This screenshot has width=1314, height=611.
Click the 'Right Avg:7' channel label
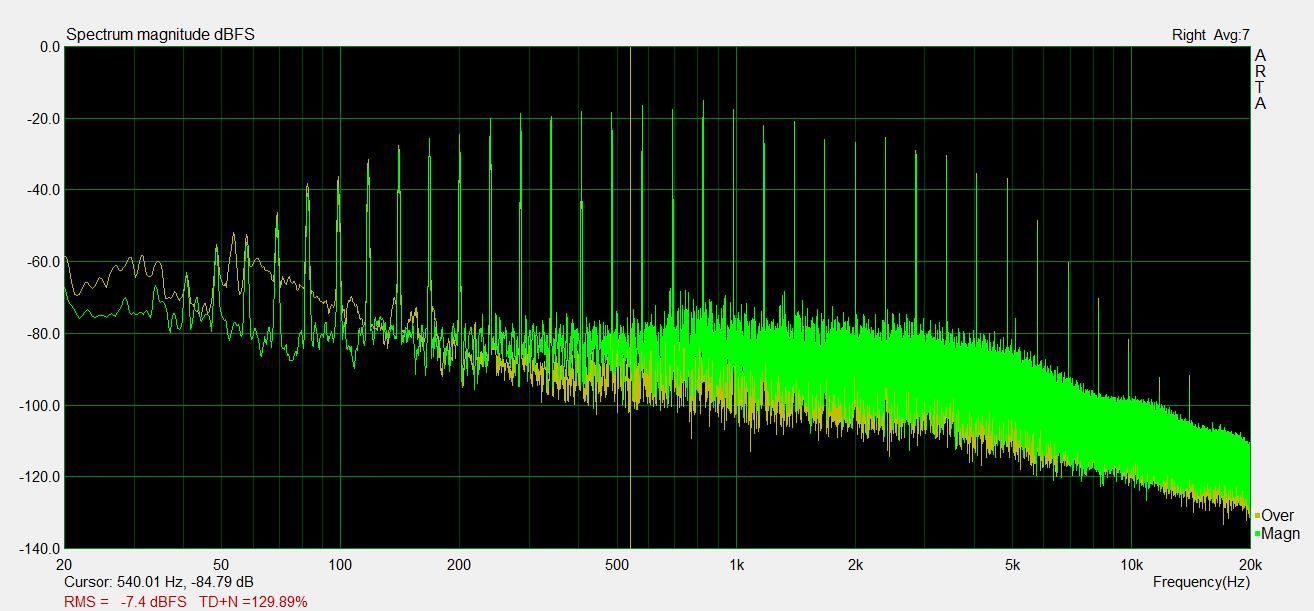coord(1210,35)
